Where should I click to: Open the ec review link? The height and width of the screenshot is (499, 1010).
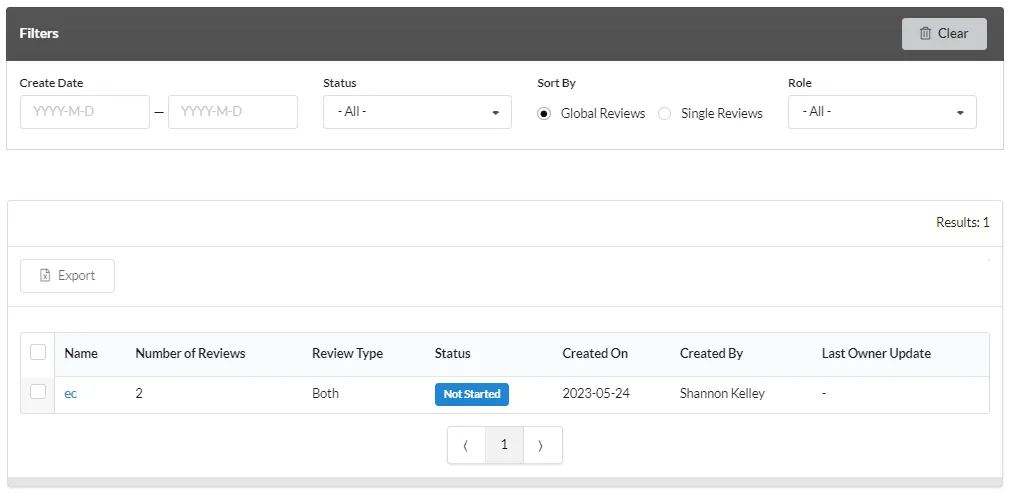pyautogui.click(x=71, y=393)
